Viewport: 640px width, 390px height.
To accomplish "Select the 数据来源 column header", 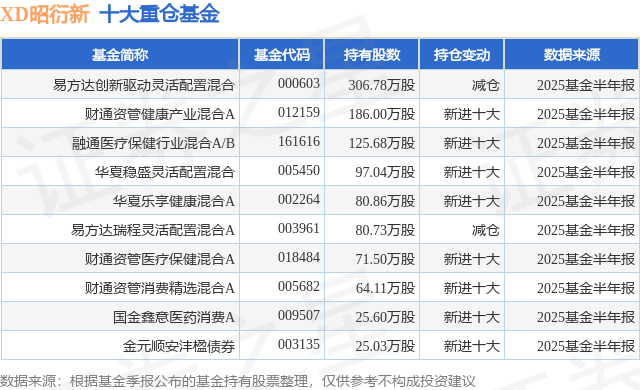I will point(572,55).
